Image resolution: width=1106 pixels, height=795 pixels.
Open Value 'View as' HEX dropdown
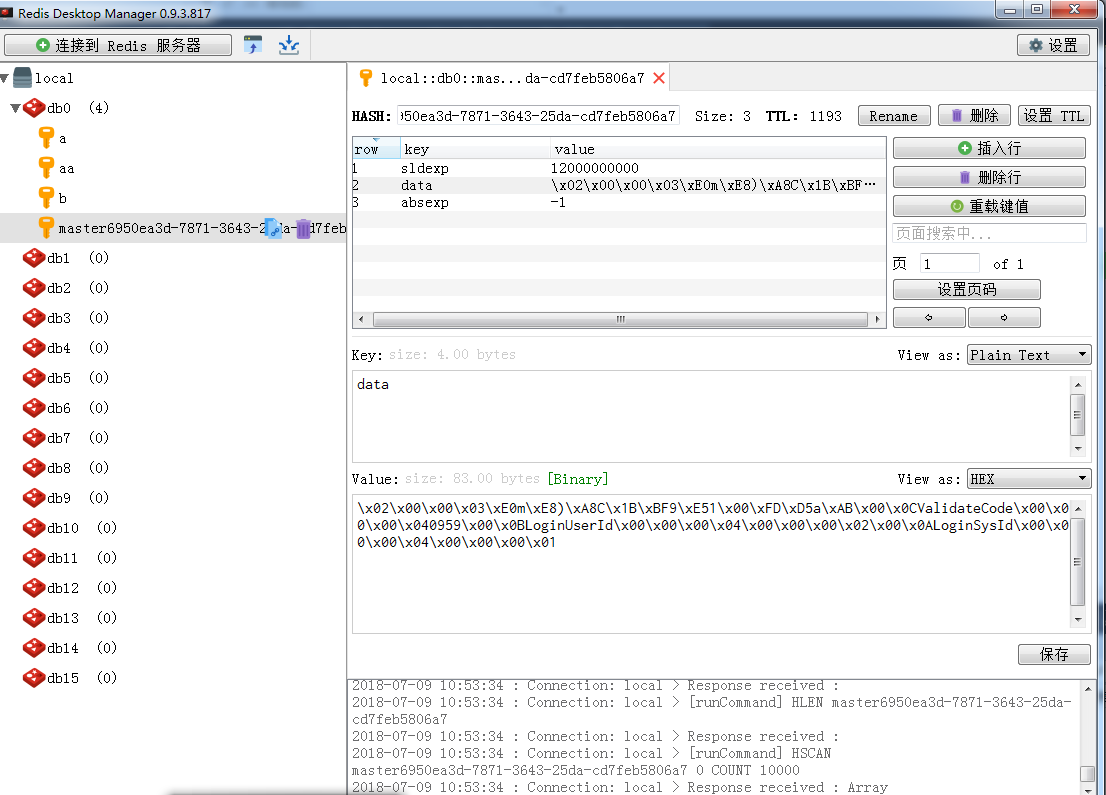1029,479
